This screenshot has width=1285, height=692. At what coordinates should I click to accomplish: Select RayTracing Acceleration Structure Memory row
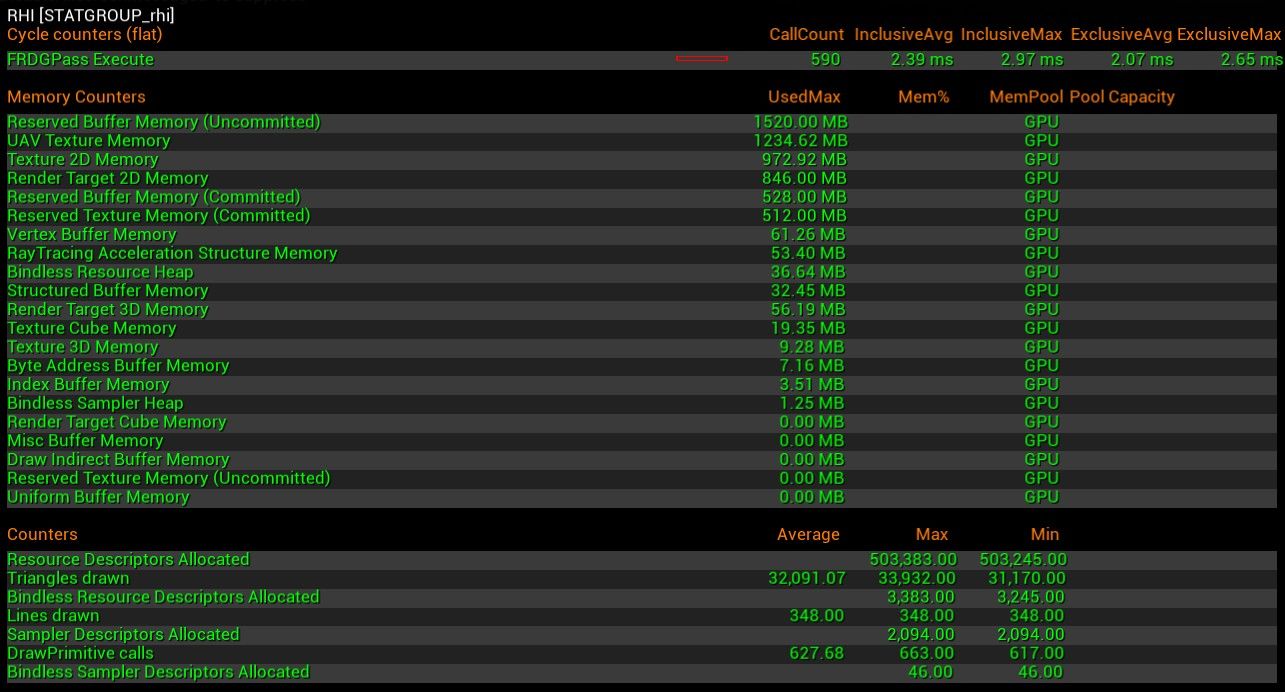click(642, 253)
